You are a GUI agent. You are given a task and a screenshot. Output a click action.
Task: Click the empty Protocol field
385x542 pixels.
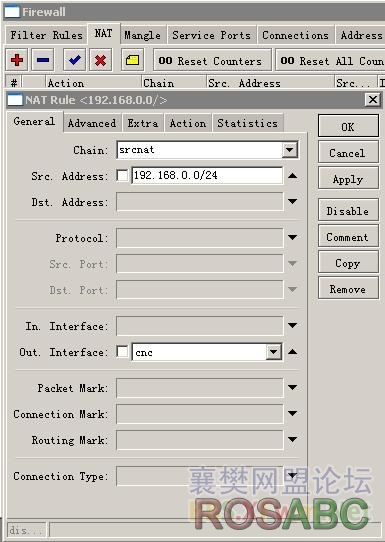coord(200,237)
